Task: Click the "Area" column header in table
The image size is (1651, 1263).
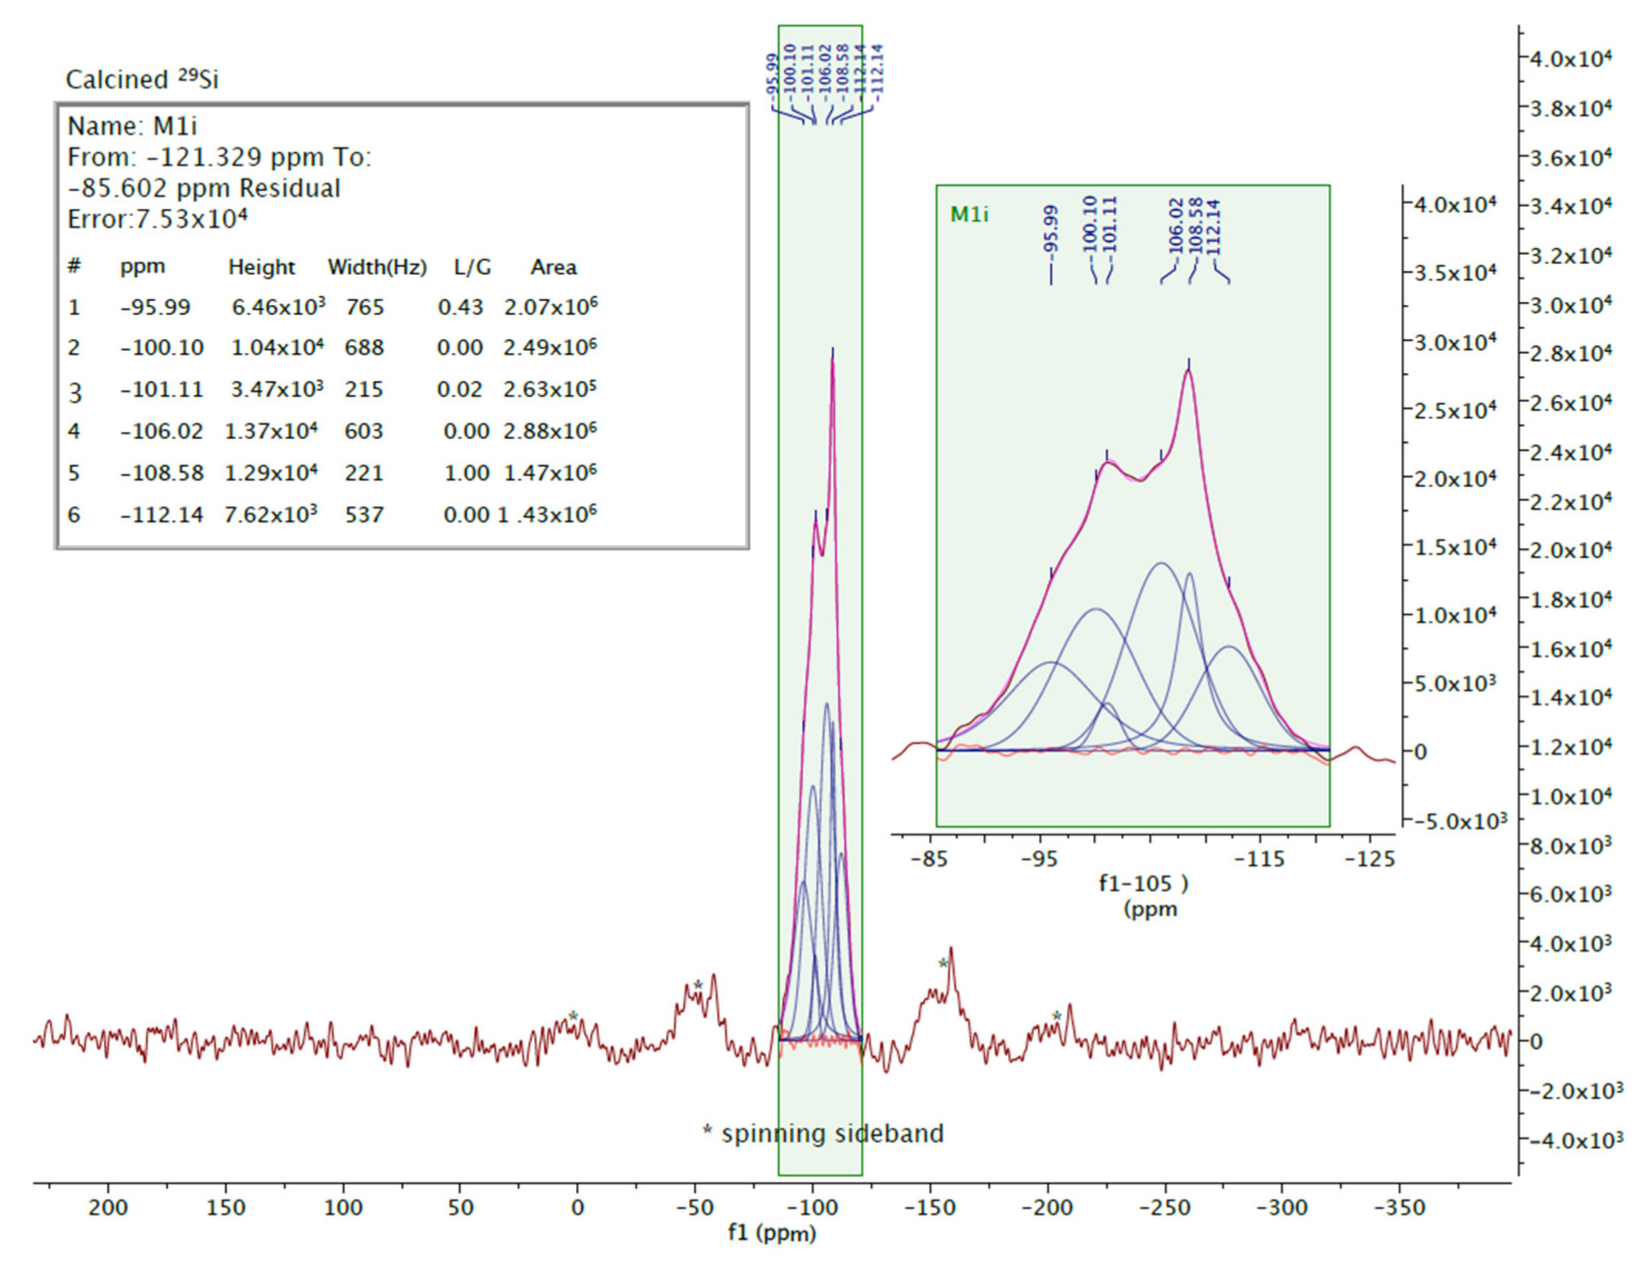Action: (x=553, y=267)
